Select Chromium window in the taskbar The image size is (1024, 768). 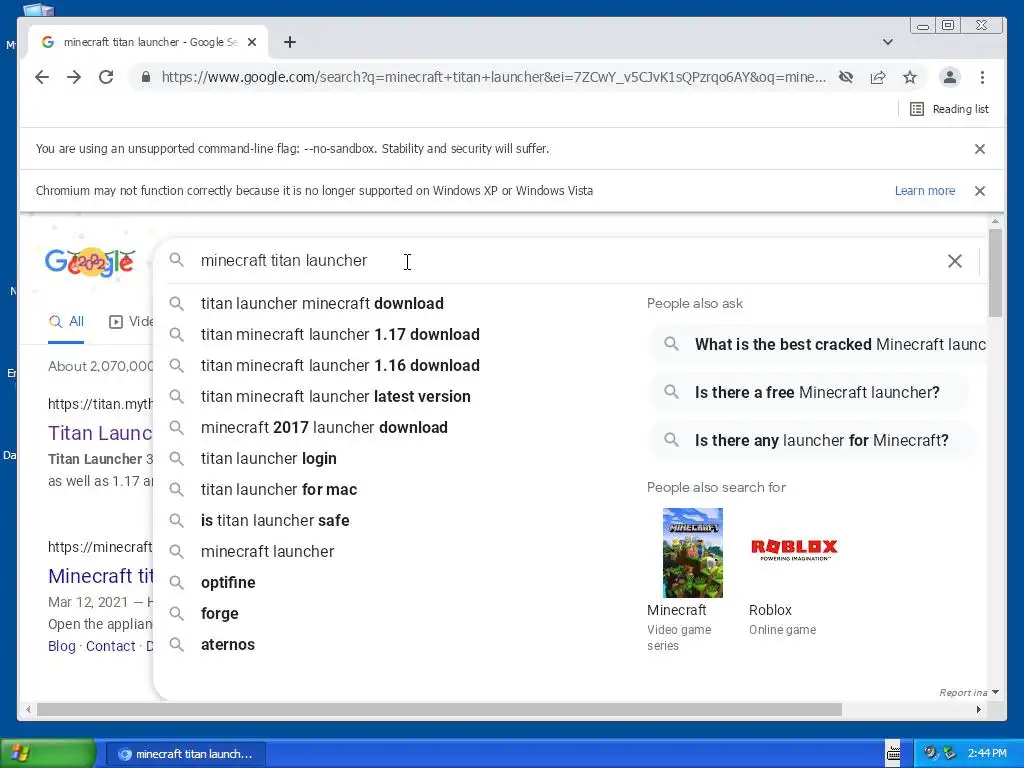pos(185,754)
